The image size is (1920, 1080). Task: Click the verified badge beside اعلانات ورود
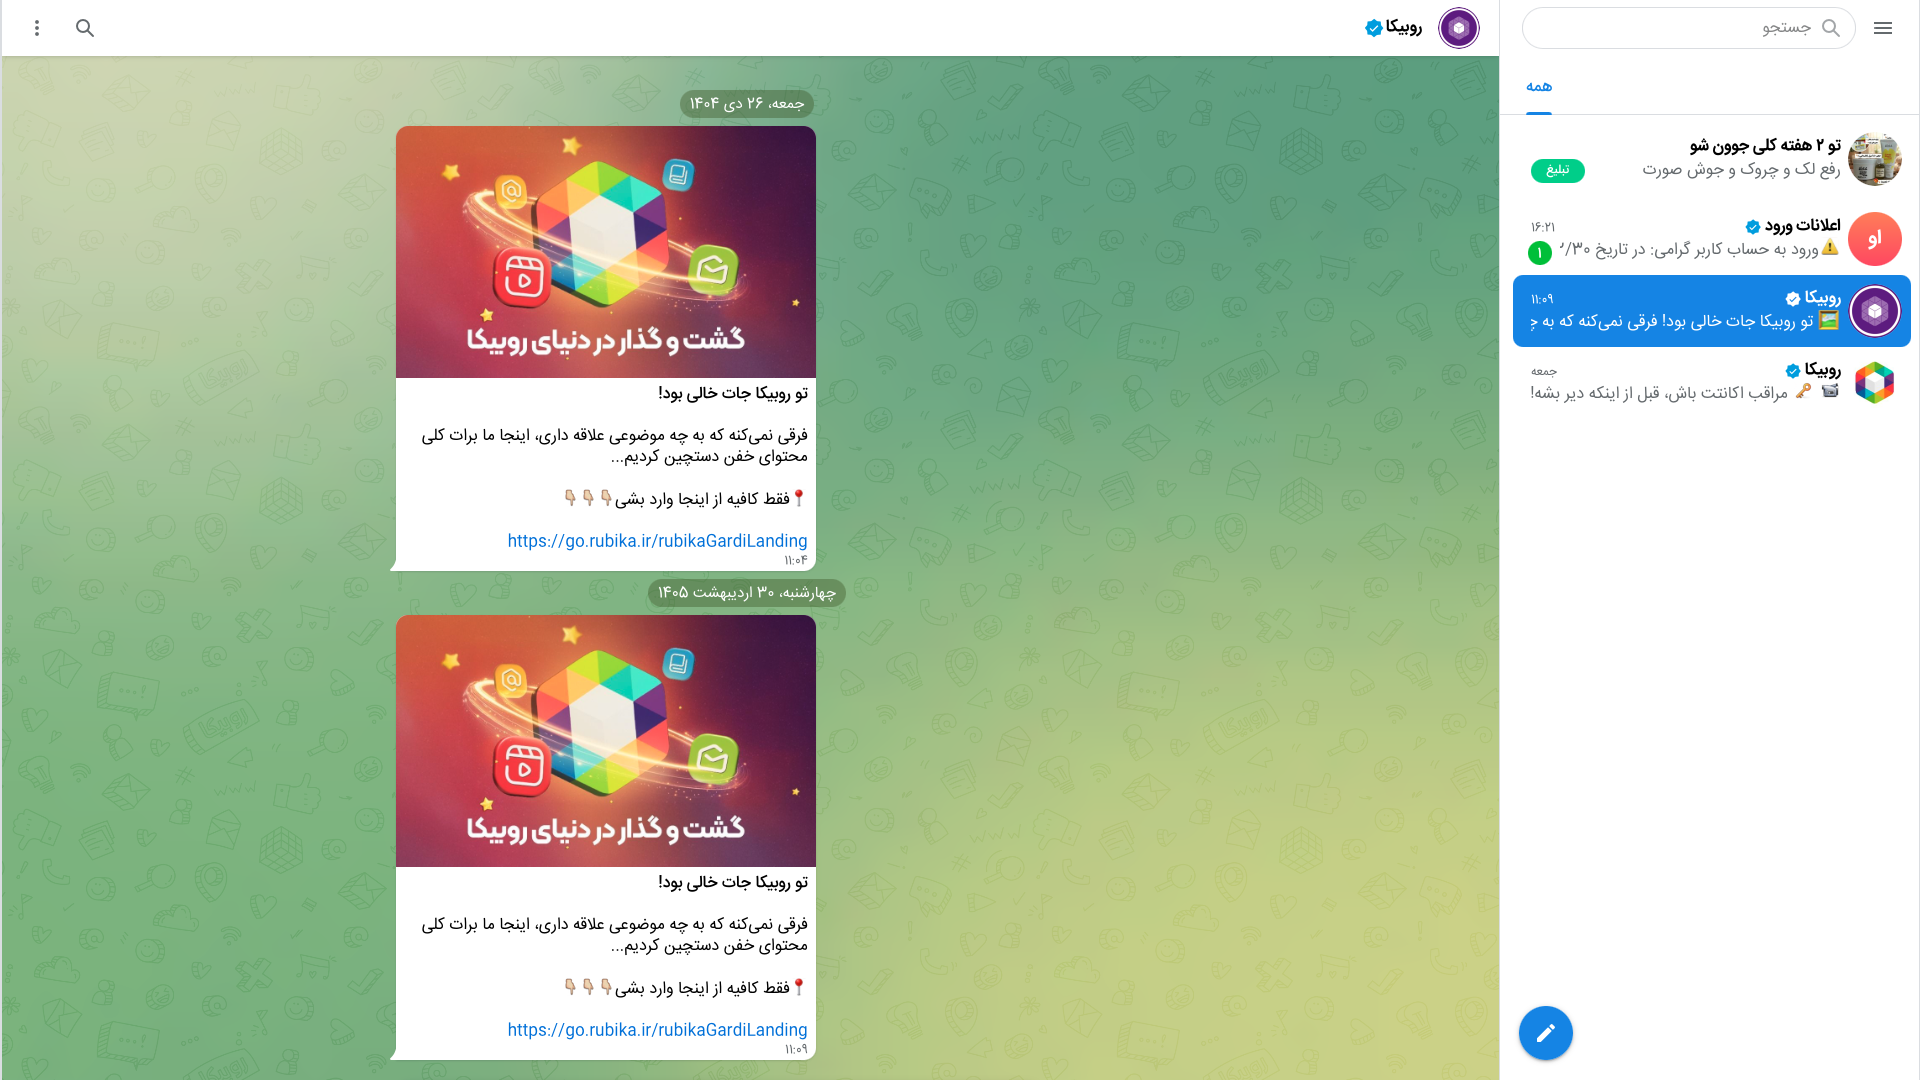point(1753,227)
